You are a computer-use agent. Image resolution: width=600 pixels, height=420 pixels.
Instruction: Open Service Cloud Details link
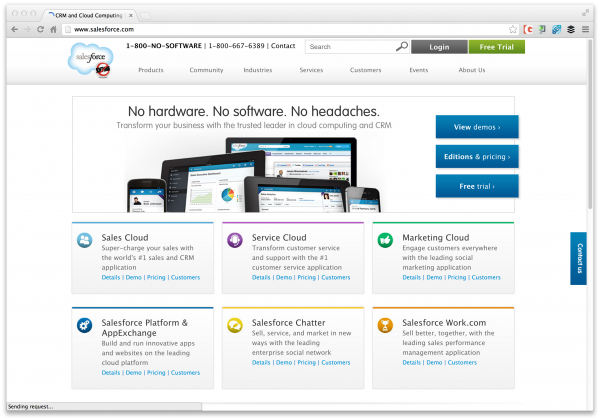(261, 277)
